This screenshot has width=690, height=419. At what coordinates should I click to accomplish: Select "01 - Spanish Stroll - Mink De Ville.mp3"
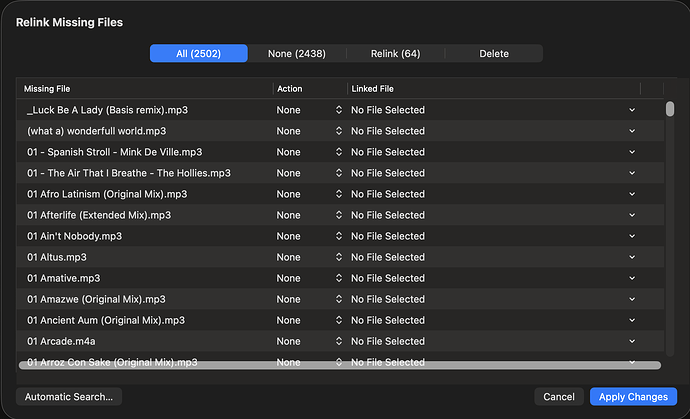coord(114,152)
